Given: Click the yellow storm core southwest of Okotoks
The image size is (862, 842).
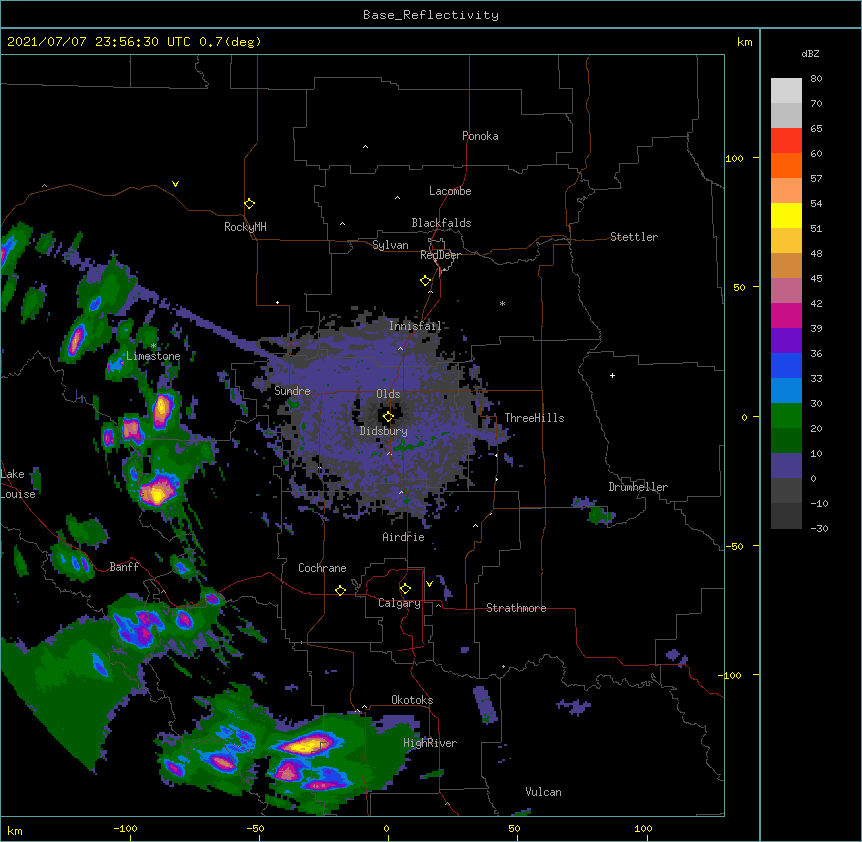Looking at the screenshot, I should pos(305,745).
